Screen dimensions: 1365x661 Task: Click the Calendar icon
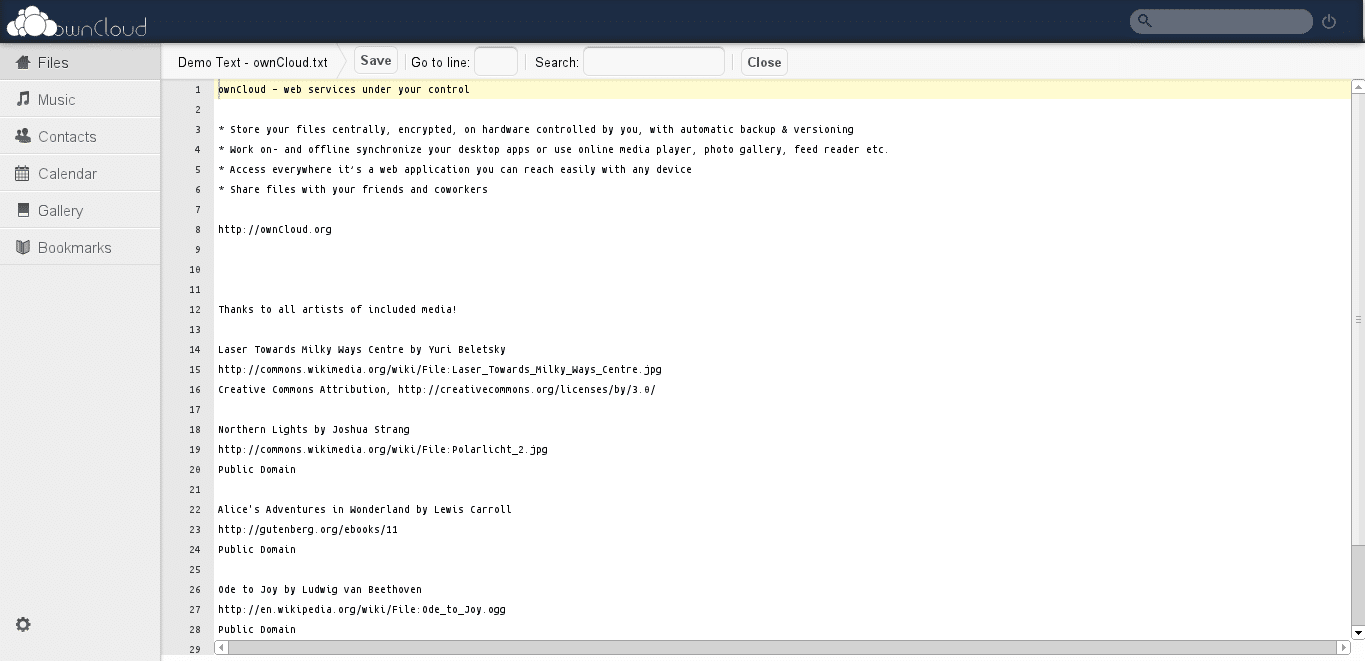point(23,173)
